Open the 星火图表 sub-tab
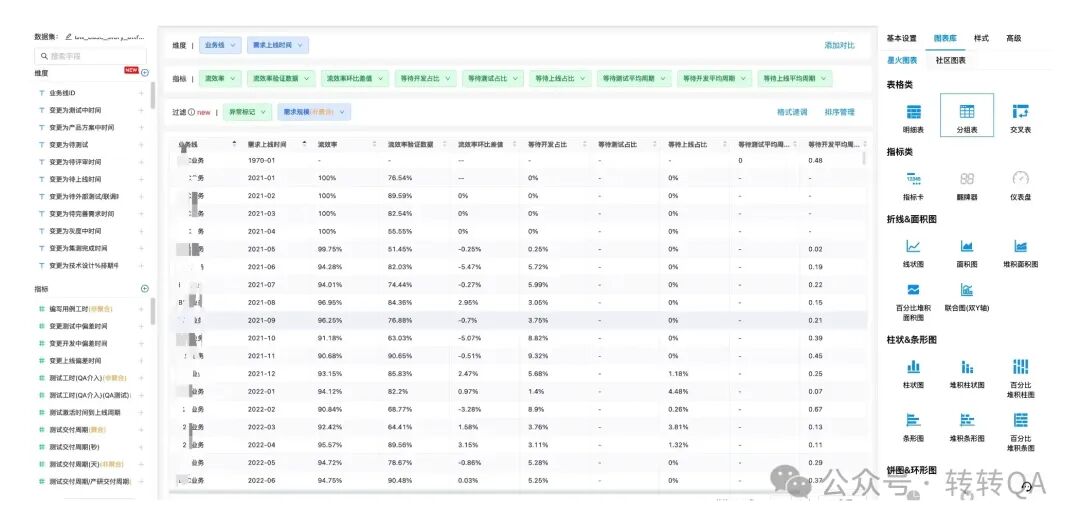 click(x=902, y=61)
